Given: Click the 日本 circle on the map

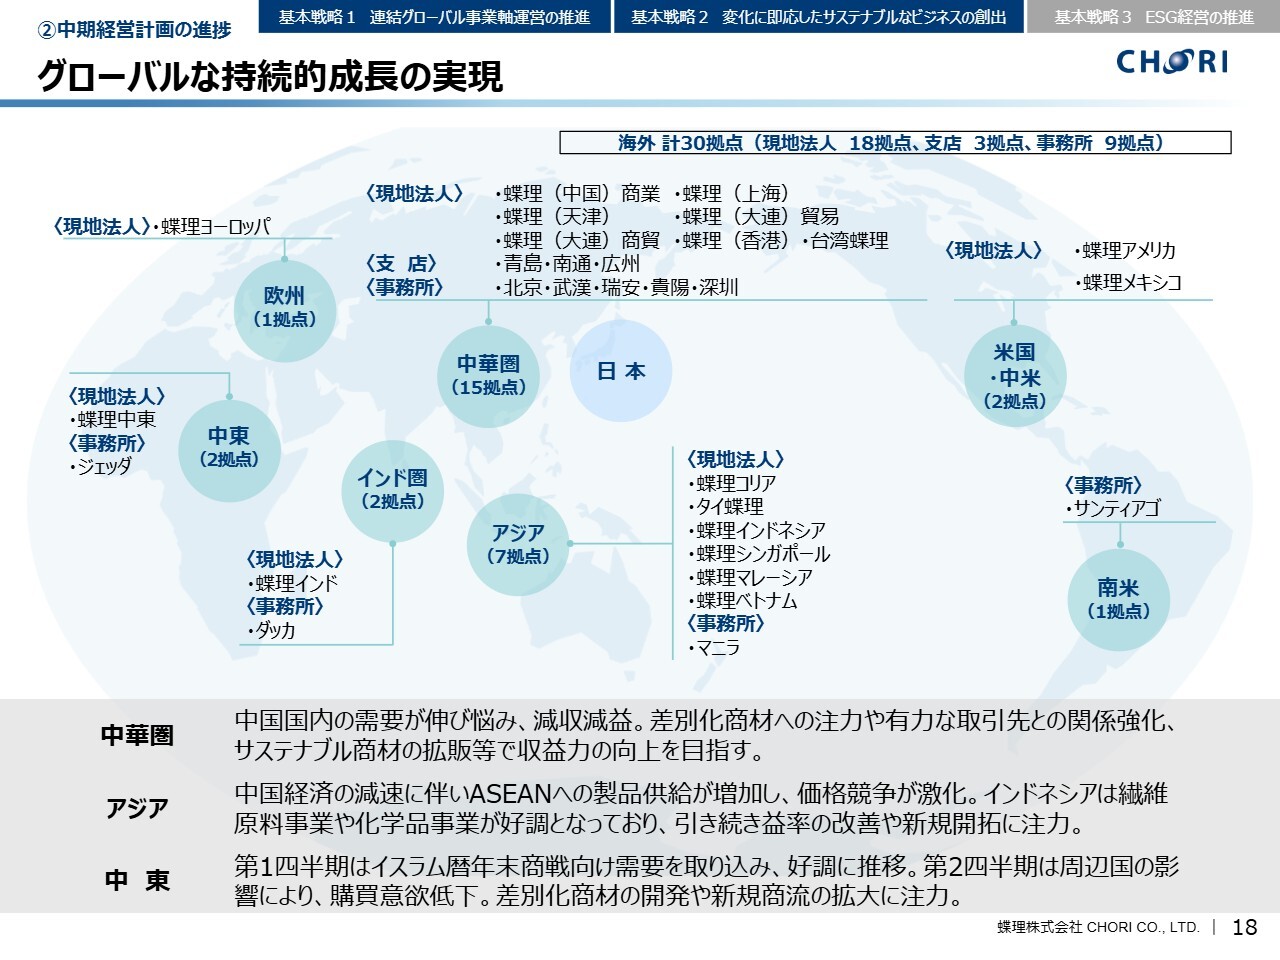Looking at the screenshot, I should (621, 371).
